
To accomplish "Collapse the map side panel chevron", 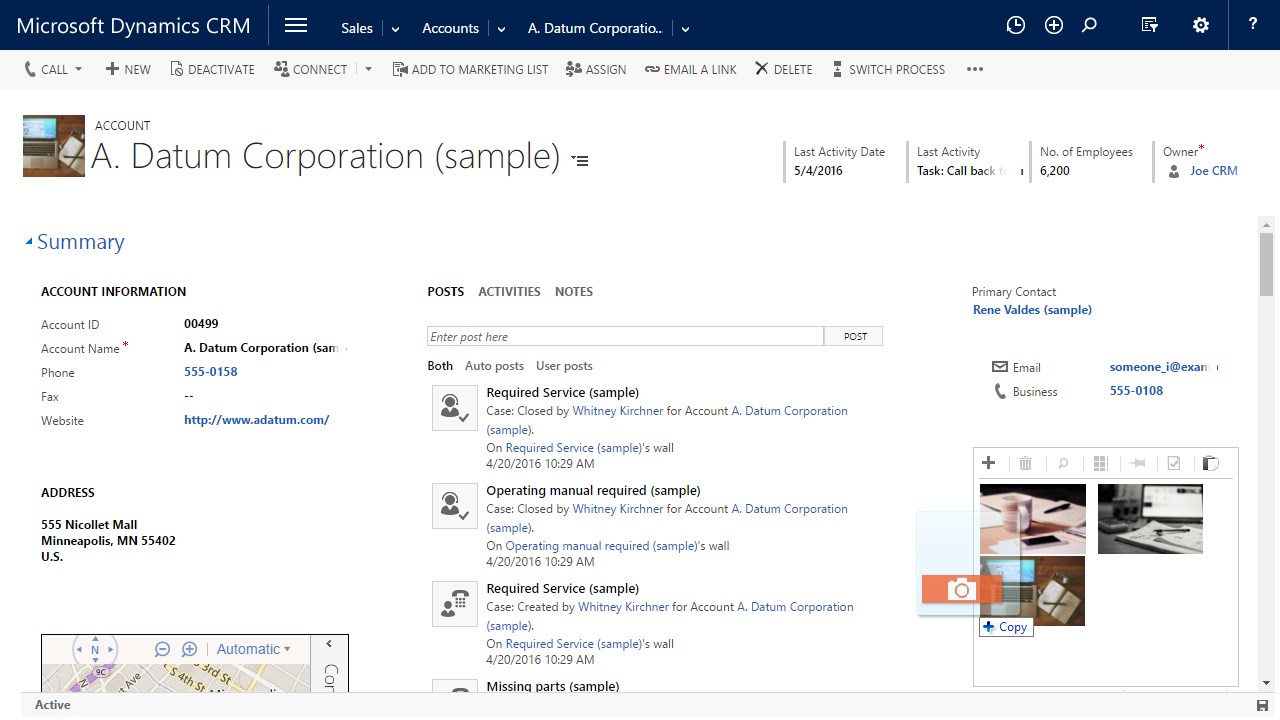I will pyautogui.click(x=329, y=644).
